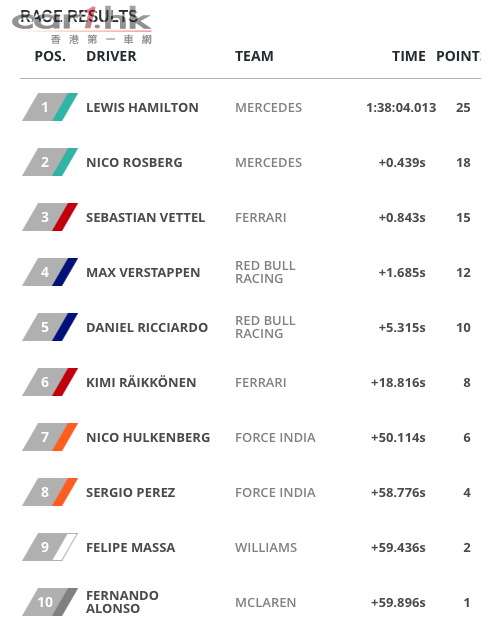Click the TEAM column header
The width and height of the screenshot is (496, 637).
click(254, 56)
